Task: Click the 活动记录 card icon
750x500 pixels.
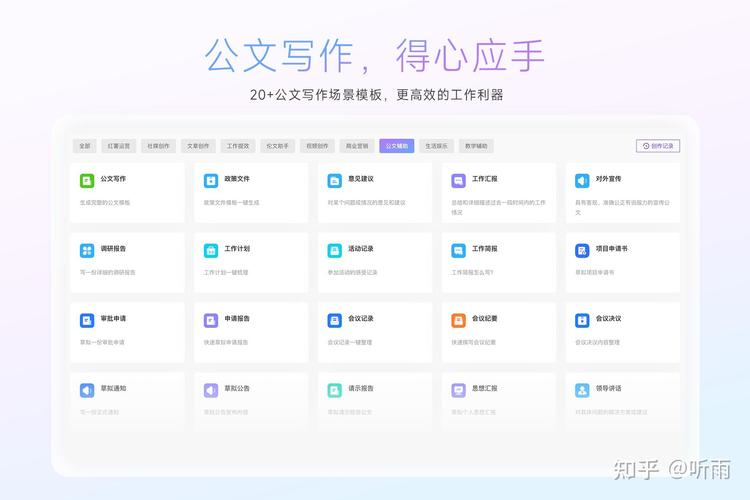Action: (x=334, y=251)
